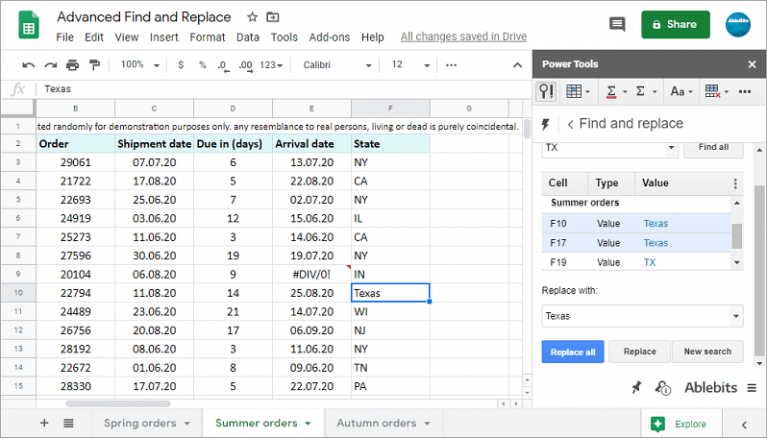Open the Edit menu

point(94,37)
